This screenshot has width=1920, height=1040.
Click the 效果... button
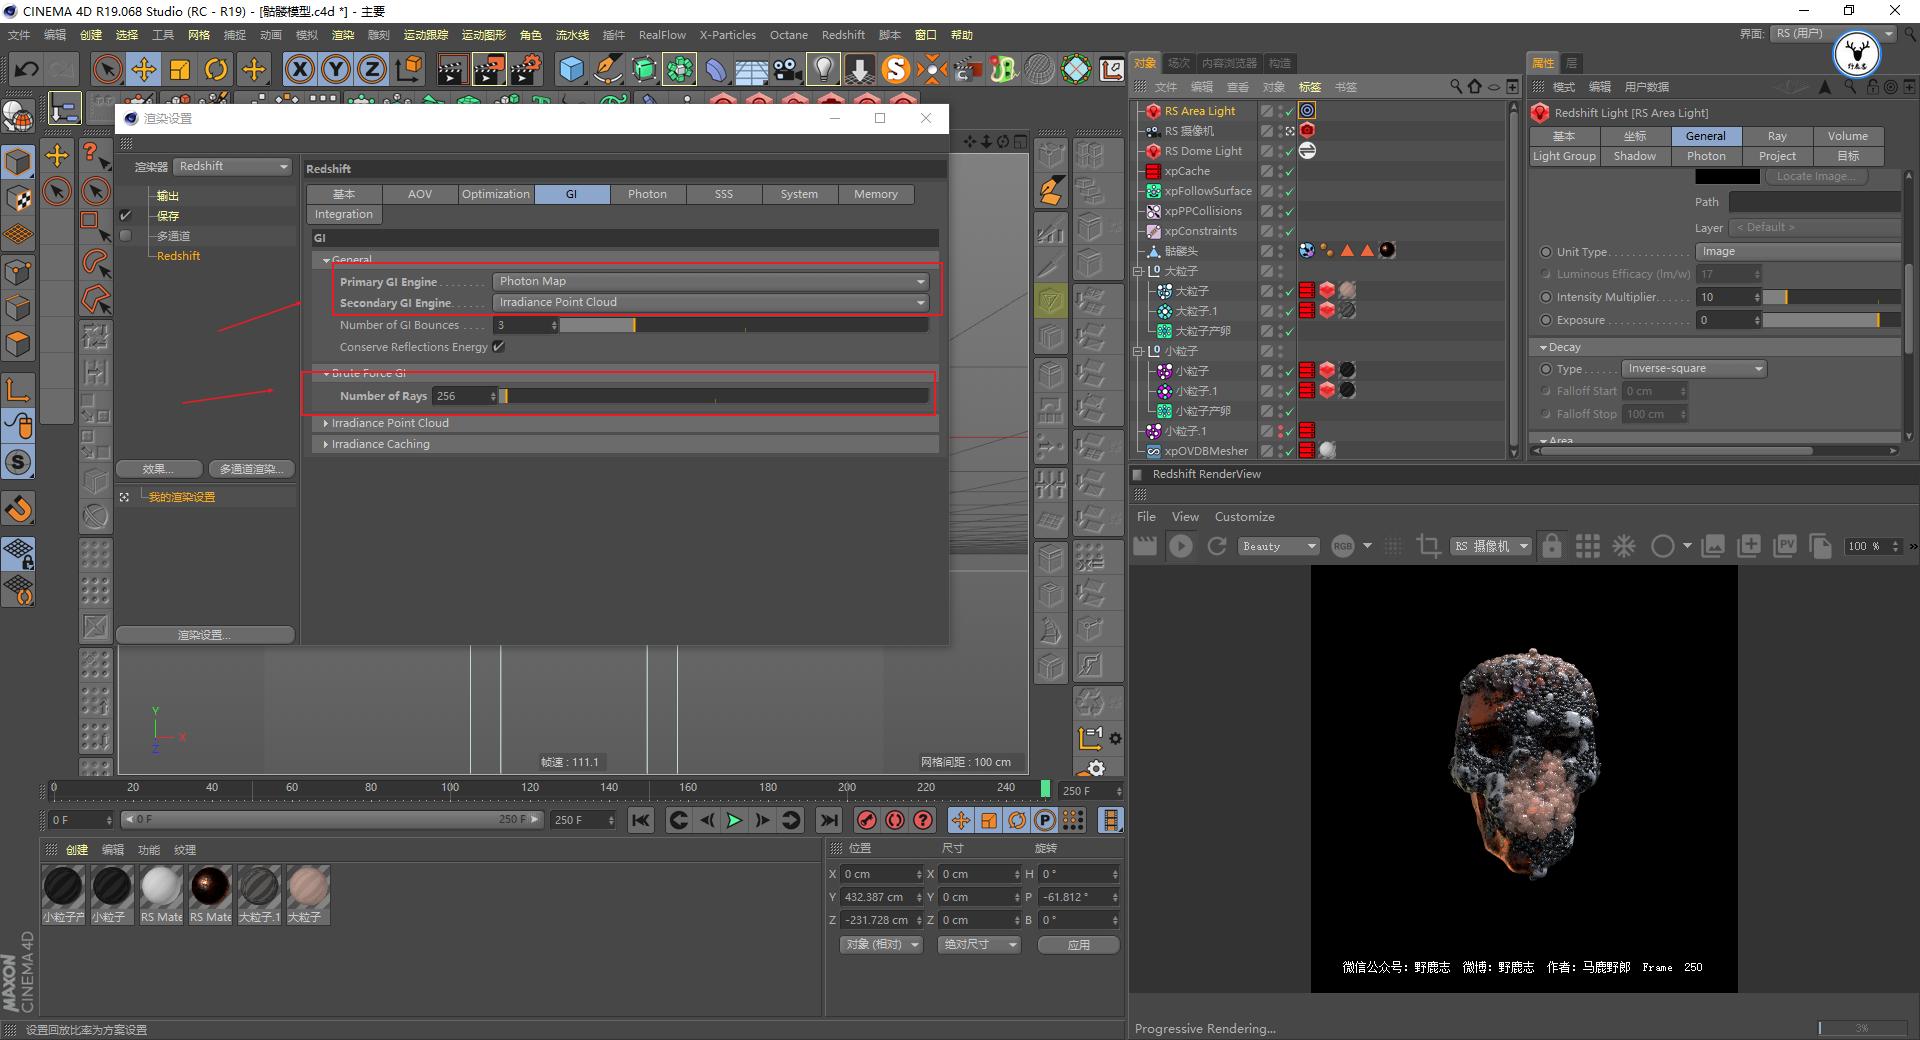tap(158, 469)
